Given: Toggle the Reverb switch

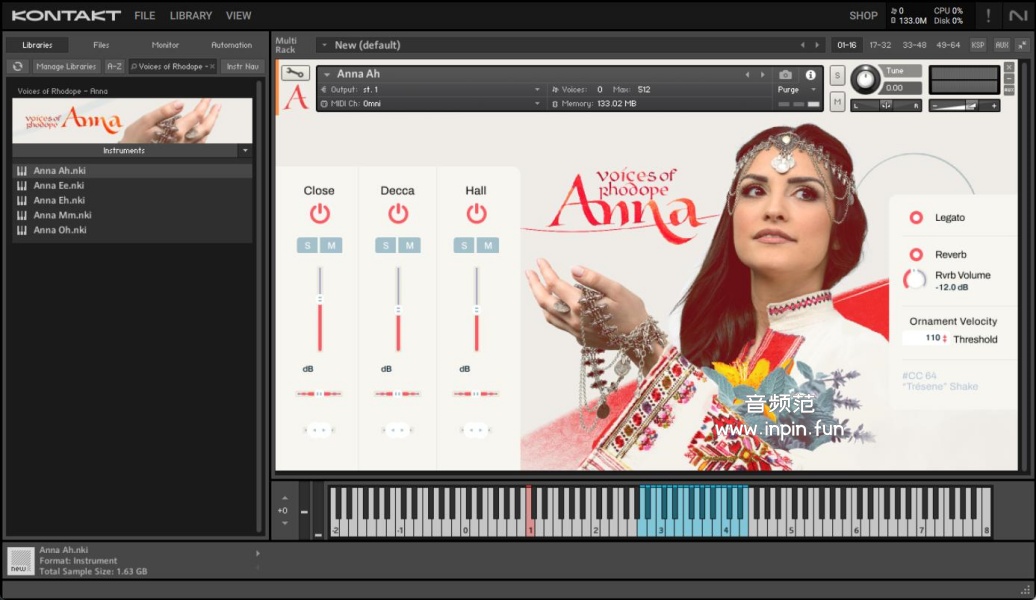Looking at the screenshot, I should click(x=916, y=254).
